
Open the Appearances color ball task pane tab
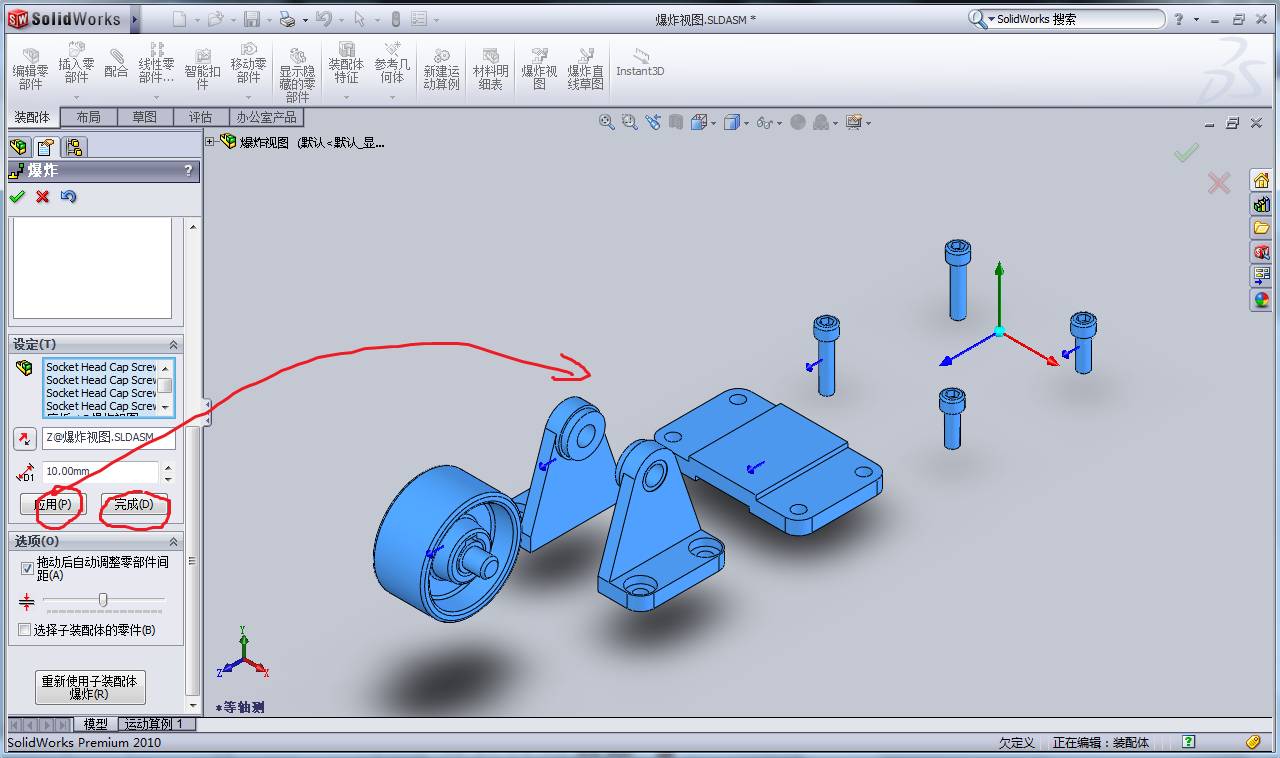1261,299
